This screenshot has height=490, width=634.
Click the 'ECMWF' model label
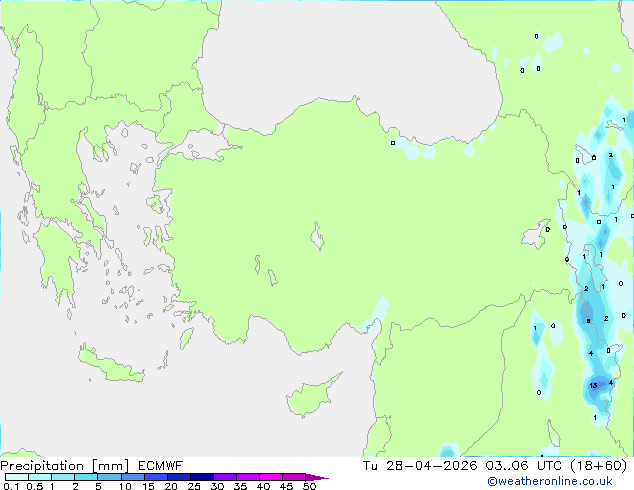pyautogui.click(x=161, y=466)
